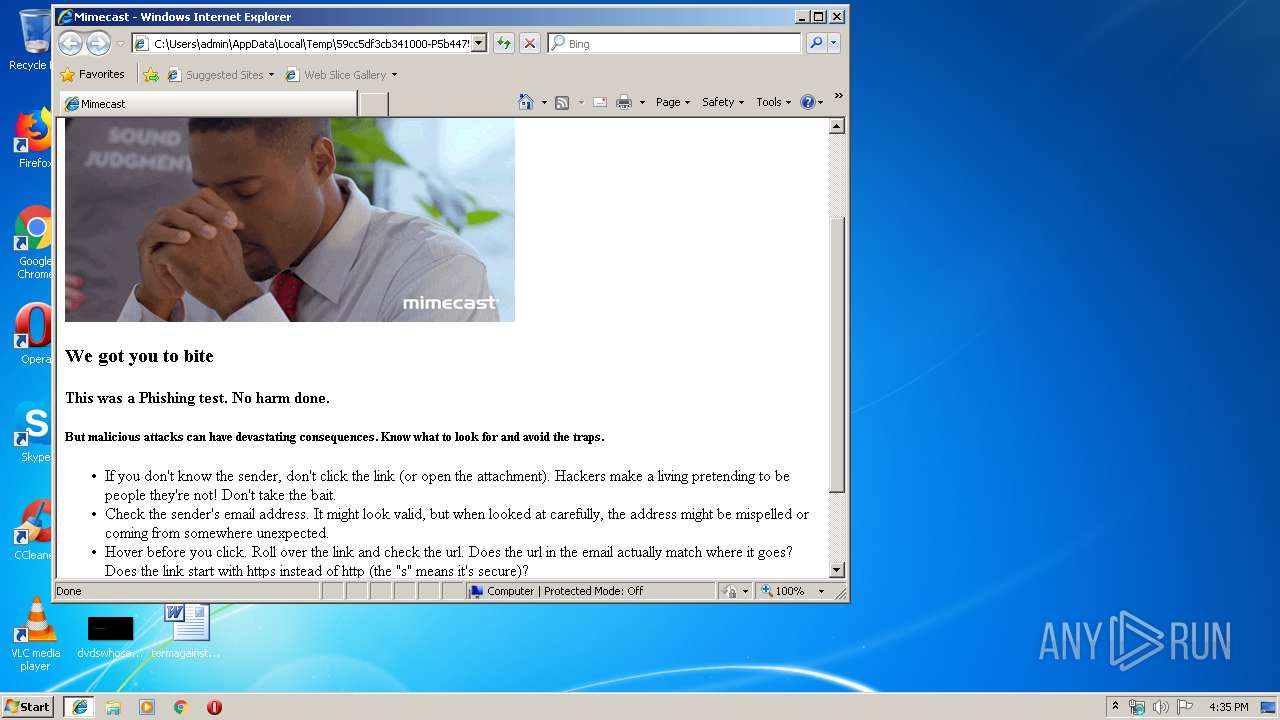Open media player taskbar icon
Viewport: 1280px width, 720px height.
click(x=147, y=707)
